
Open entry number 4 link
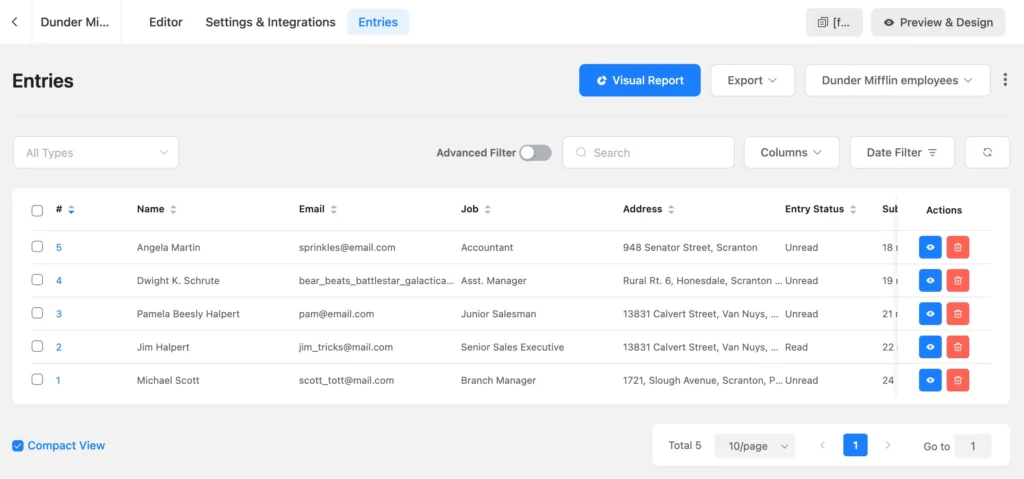point(59,281)
